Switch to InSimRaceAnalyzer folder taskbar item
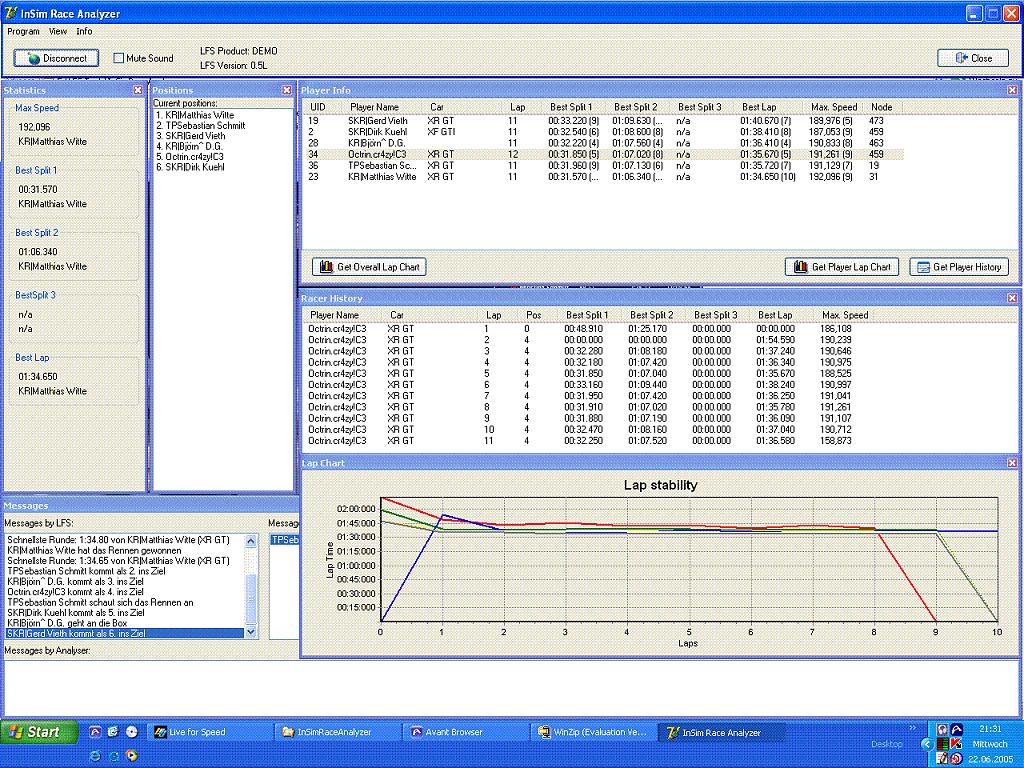This screenshot has height=768, width=1024. (336, 732)
